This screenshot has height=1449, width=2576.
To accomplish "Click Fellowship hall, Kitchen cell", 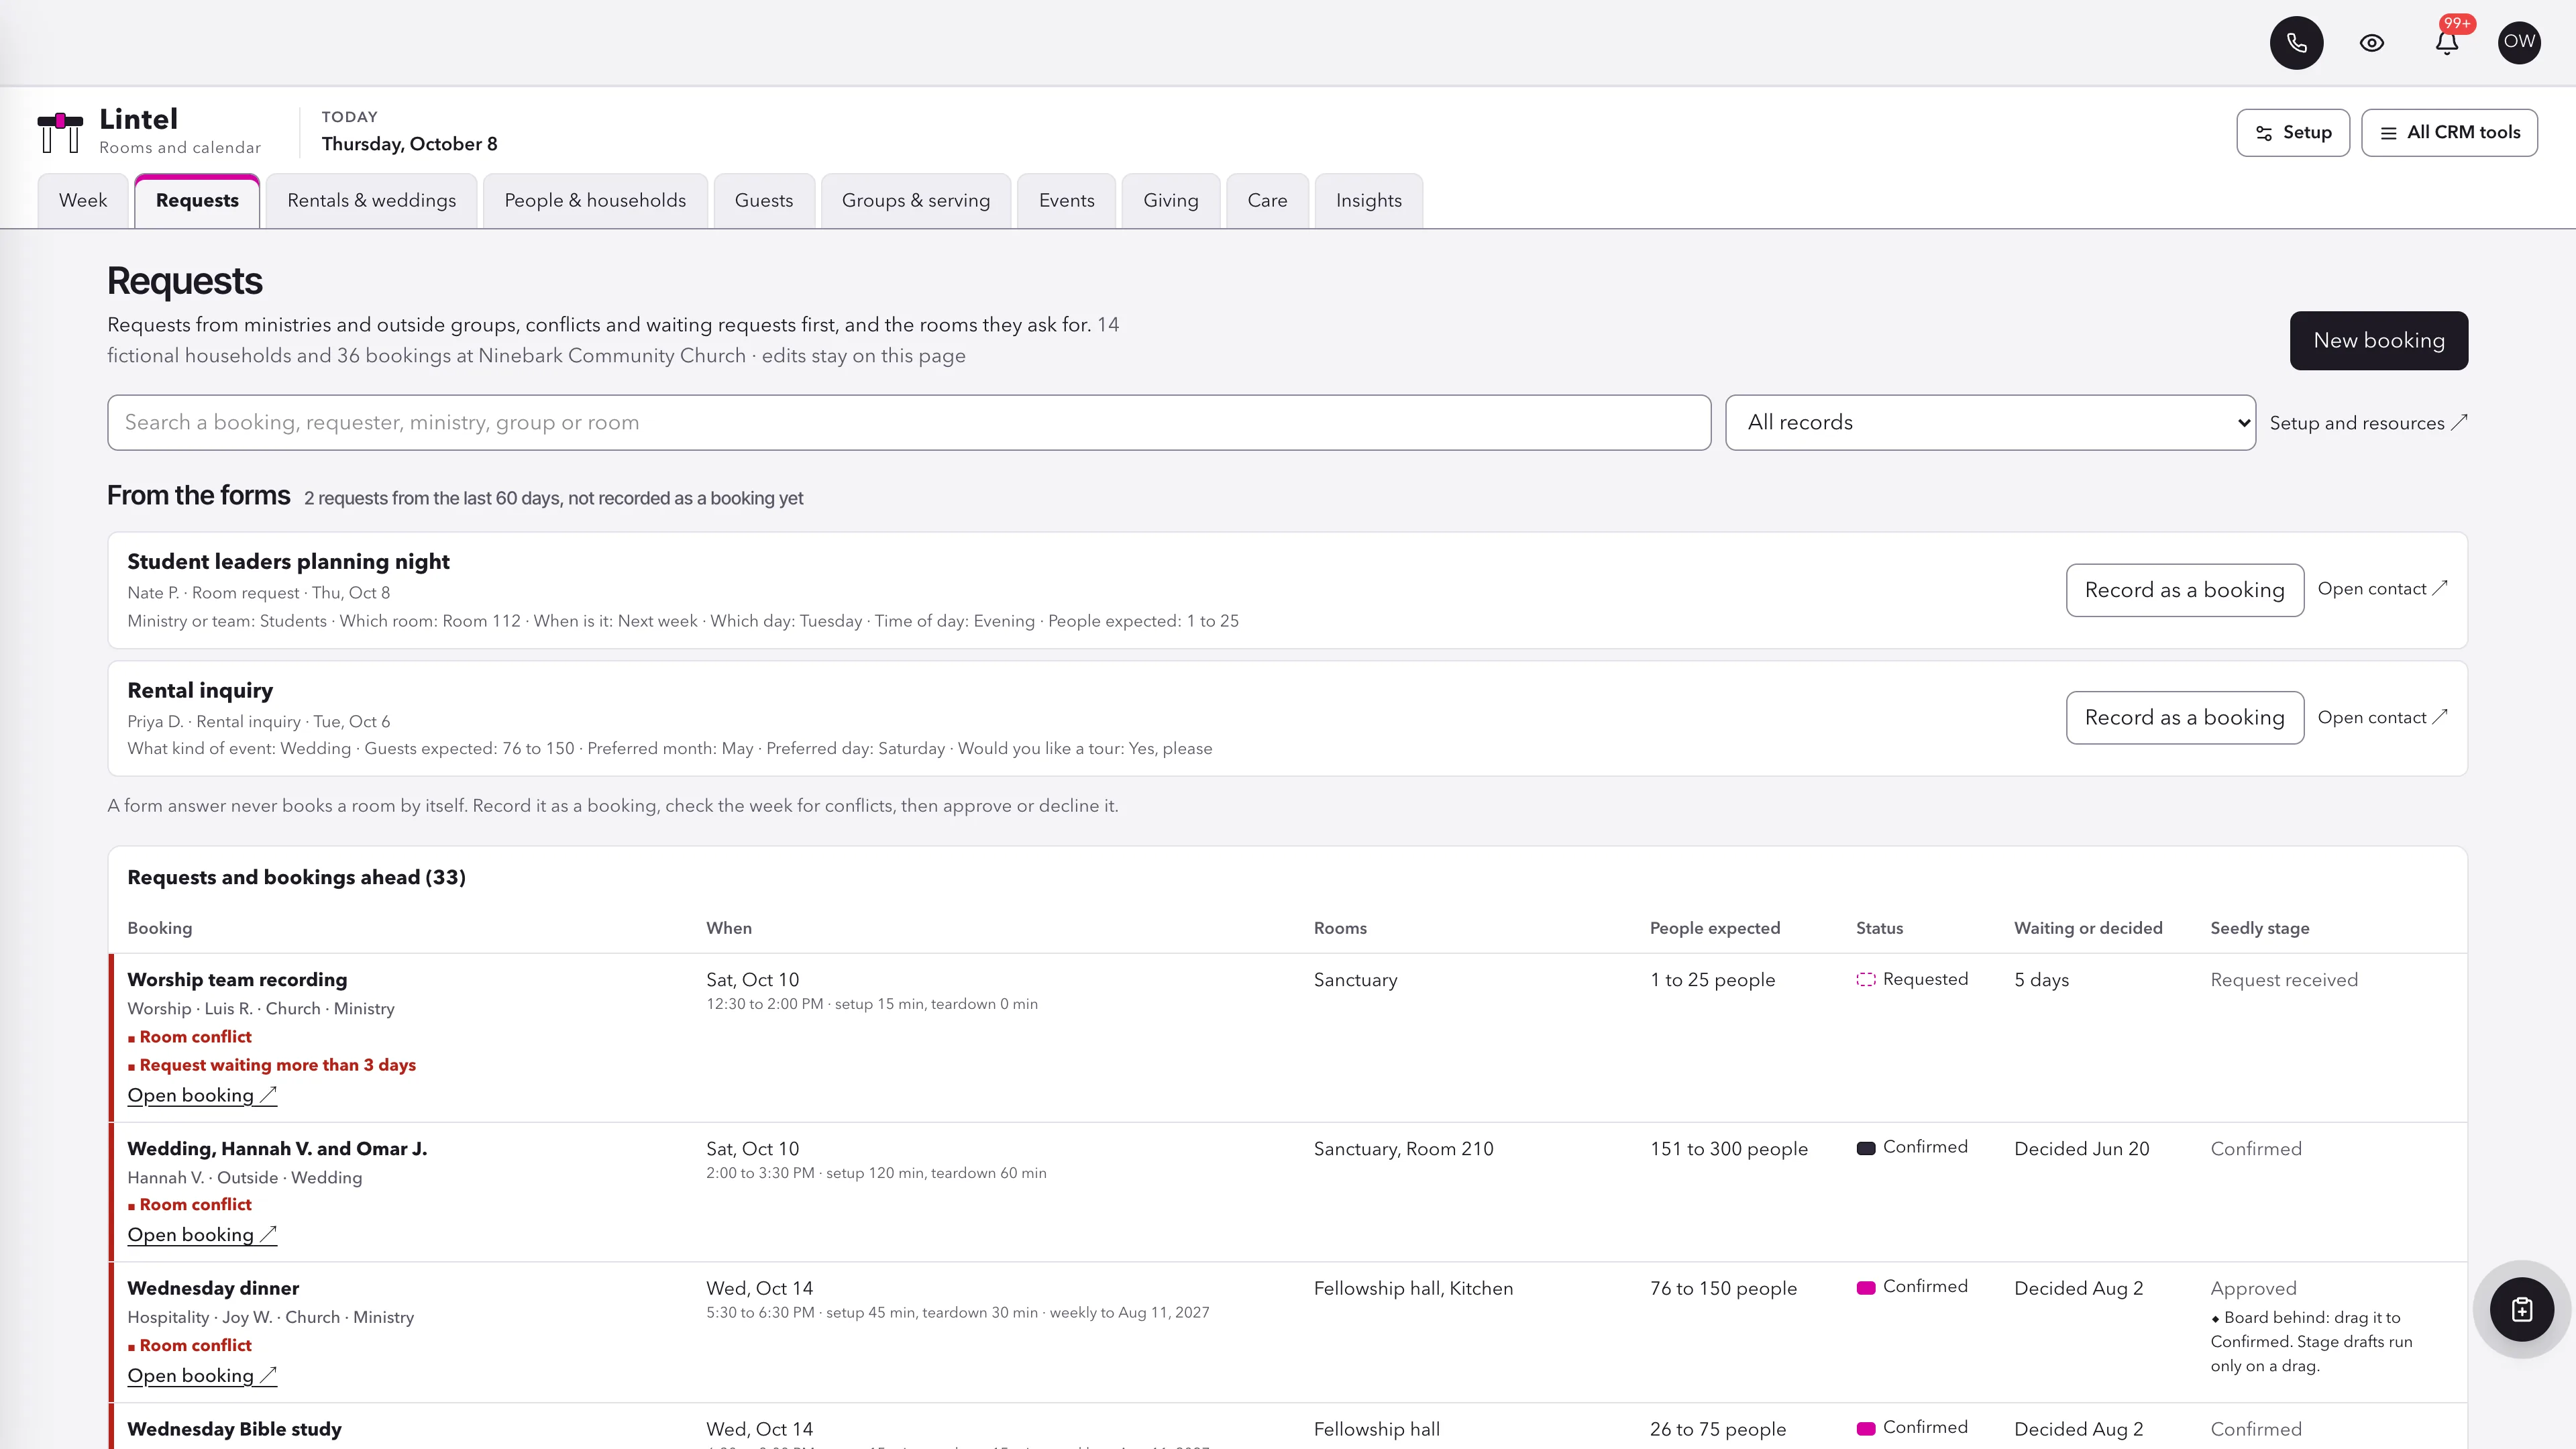I will coord(1413,1289).
